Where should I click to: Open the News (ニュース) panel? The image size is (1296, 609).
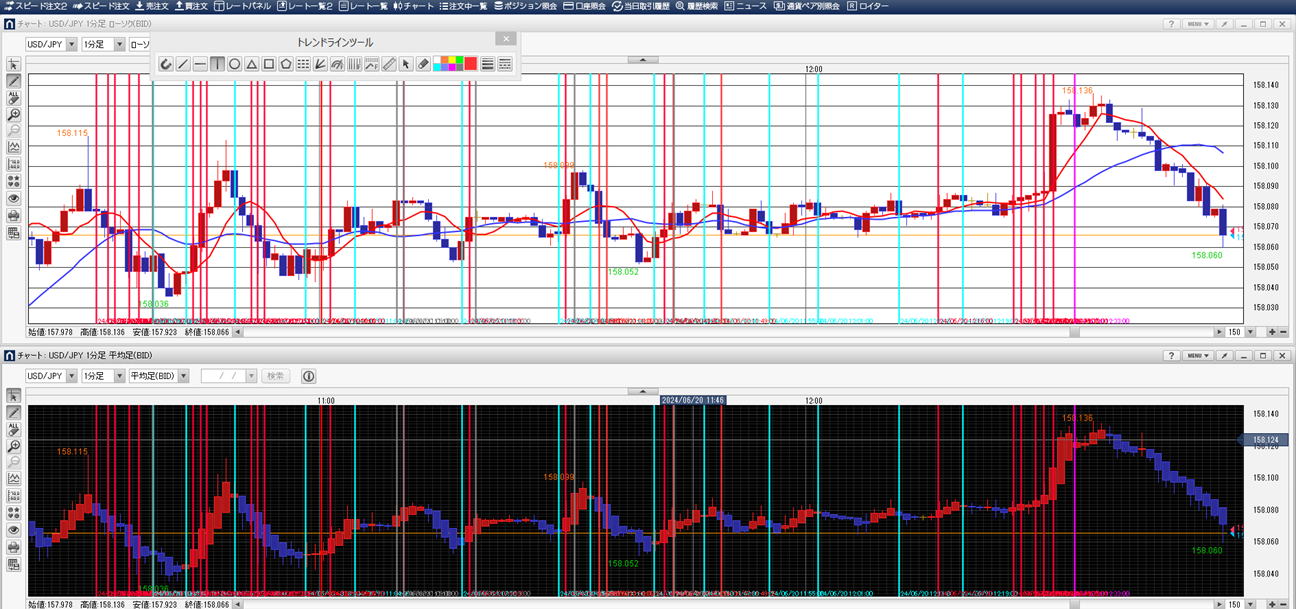tap(746, 6)
